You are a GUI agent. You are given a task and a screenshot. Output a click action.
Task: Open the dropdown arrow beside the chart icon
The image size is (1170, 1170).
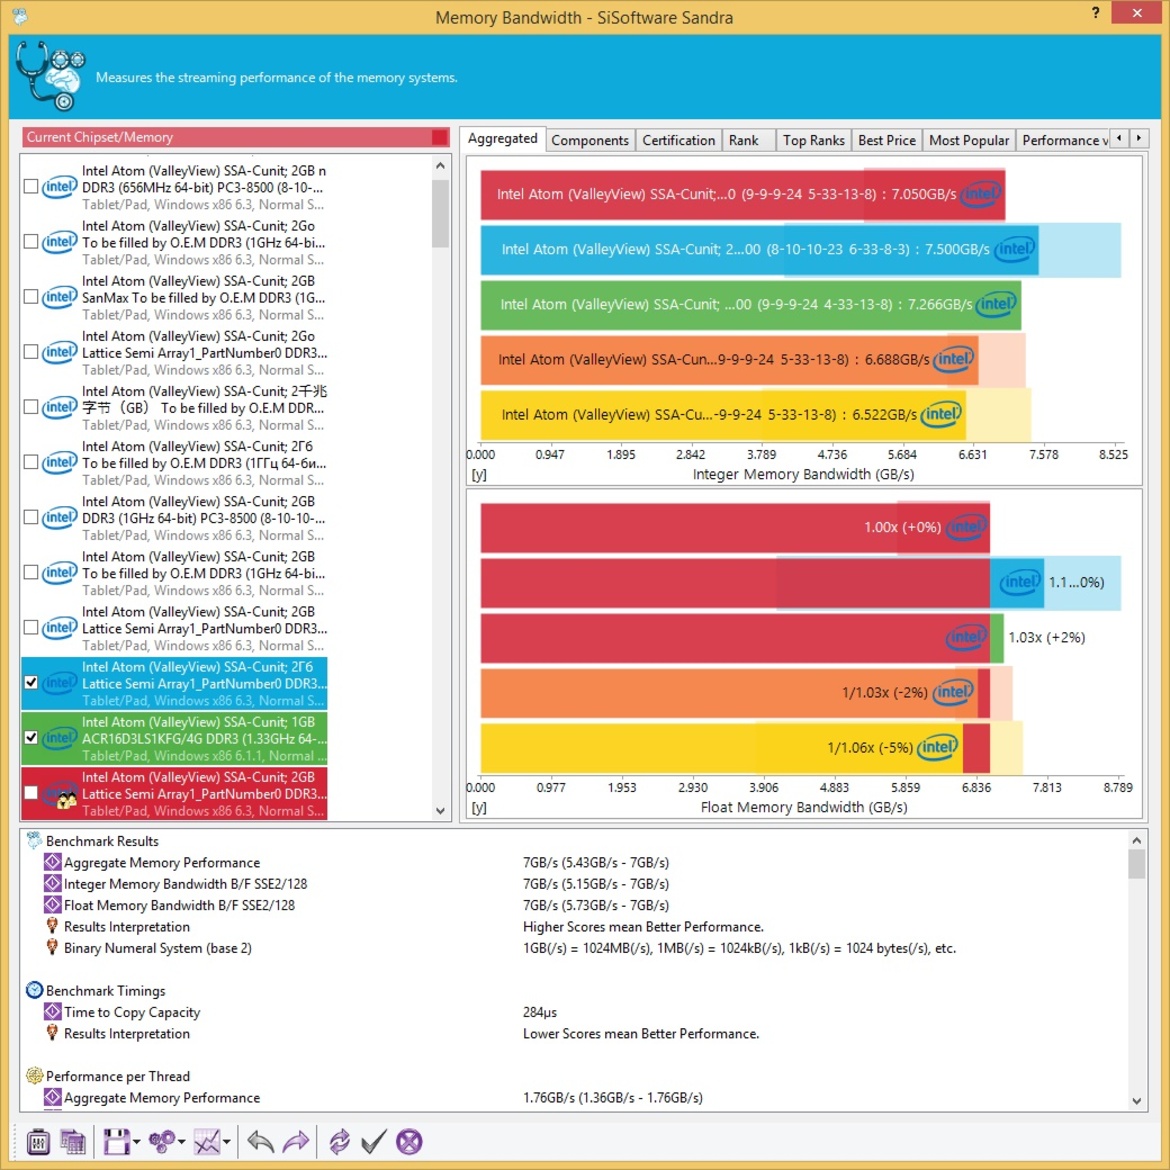226,1142
